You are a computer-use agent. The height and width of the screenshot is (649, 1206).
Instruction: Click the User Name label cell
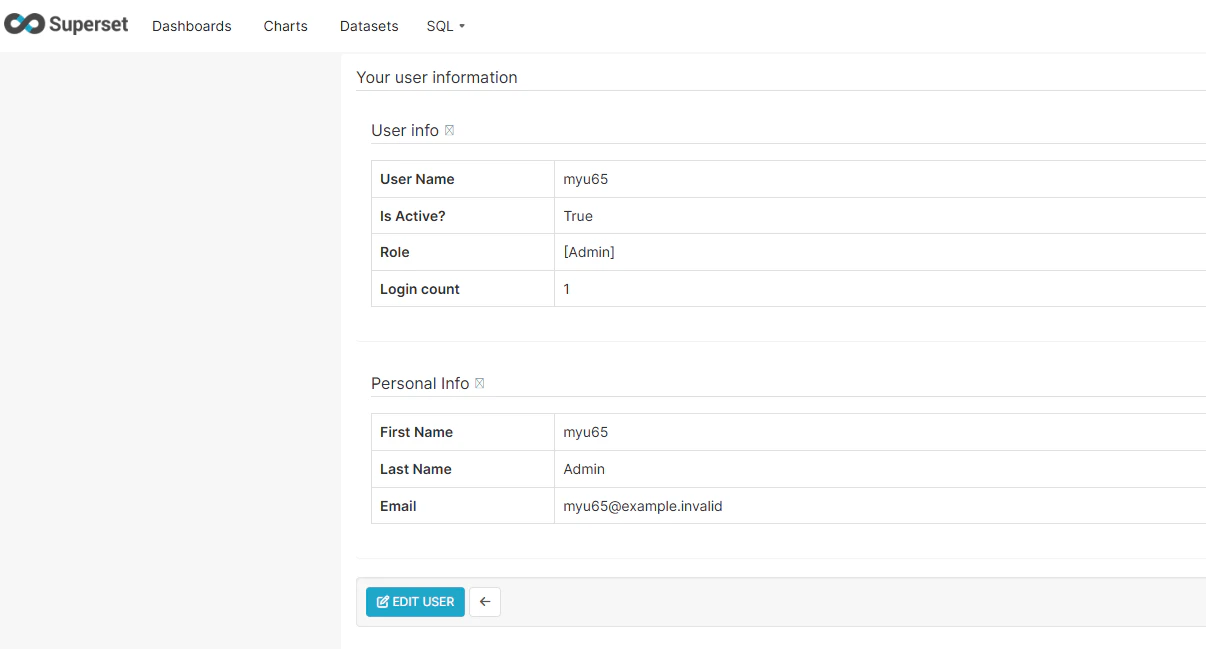pos(463,179)
